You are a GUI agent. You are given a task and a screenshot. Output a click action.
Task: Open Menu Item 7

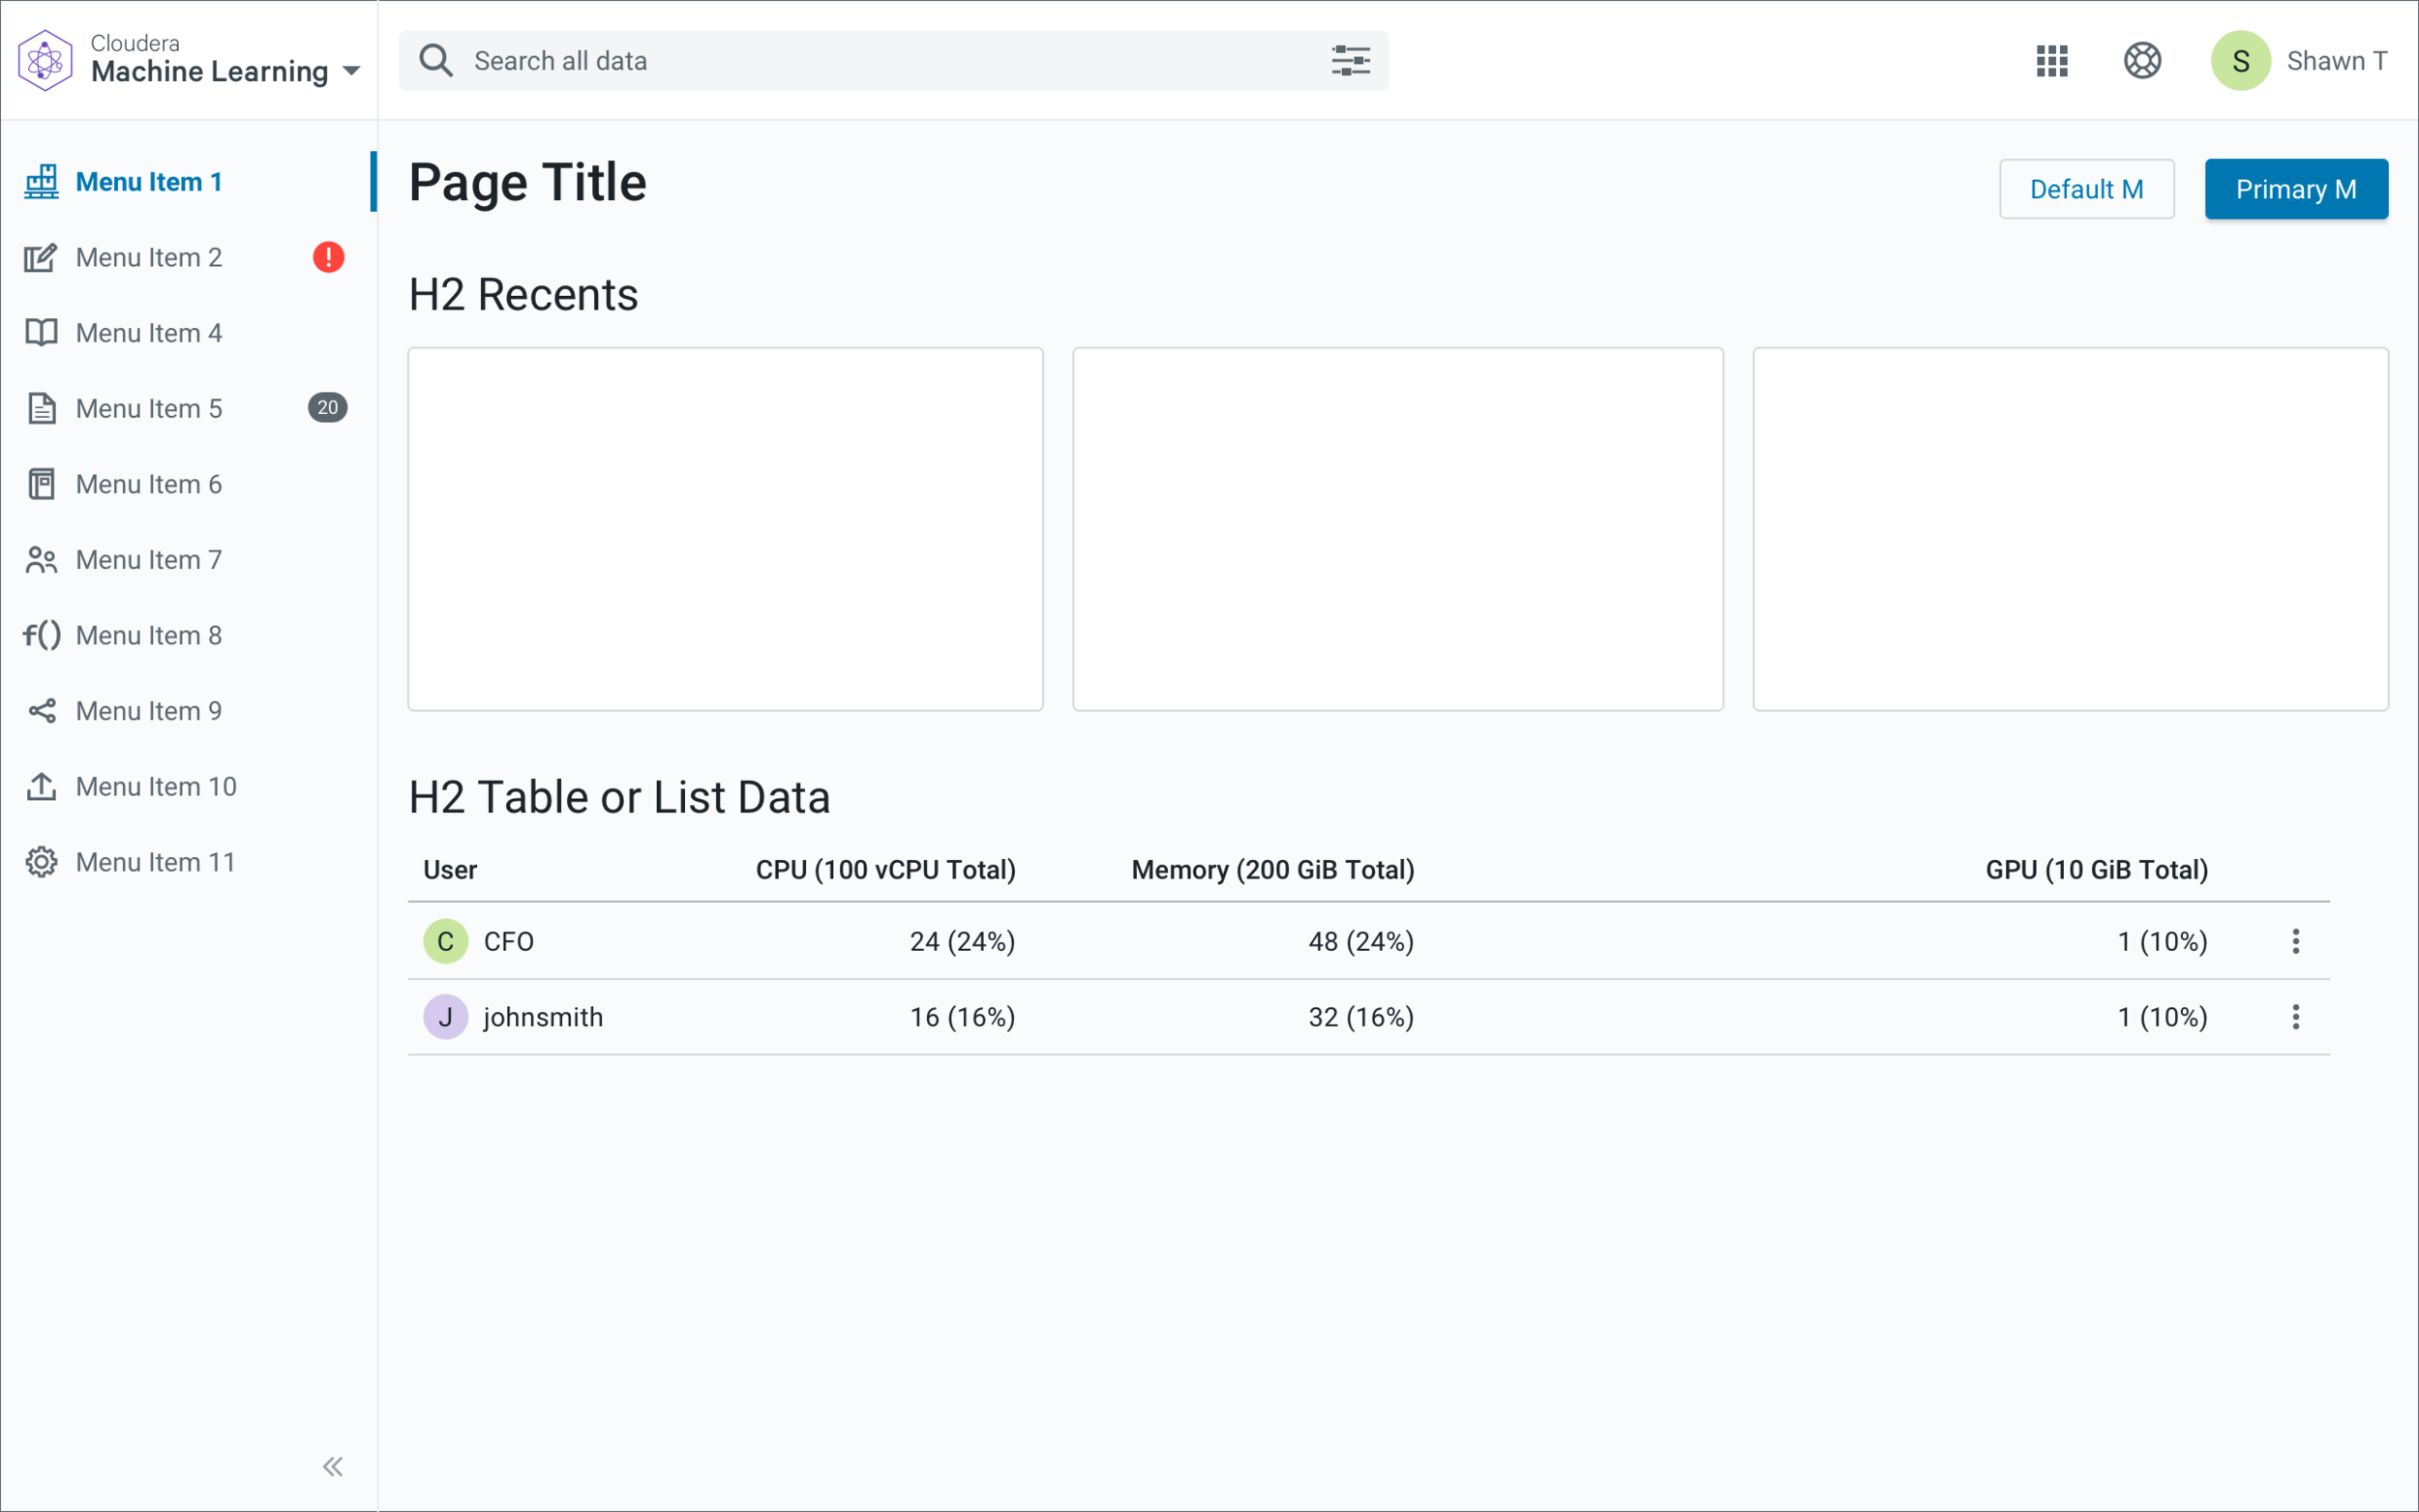click(x=149, y=560)
